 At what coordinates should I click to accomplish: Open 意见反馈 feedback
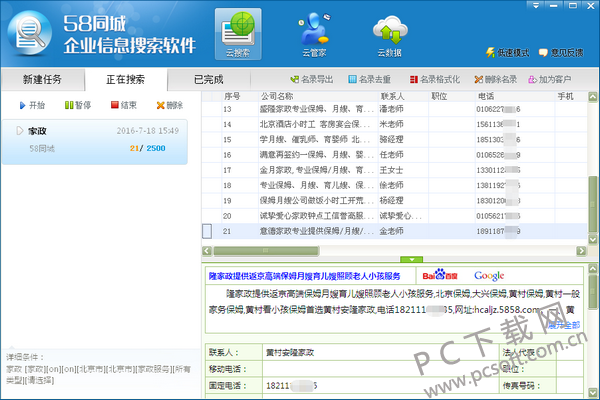561,53
